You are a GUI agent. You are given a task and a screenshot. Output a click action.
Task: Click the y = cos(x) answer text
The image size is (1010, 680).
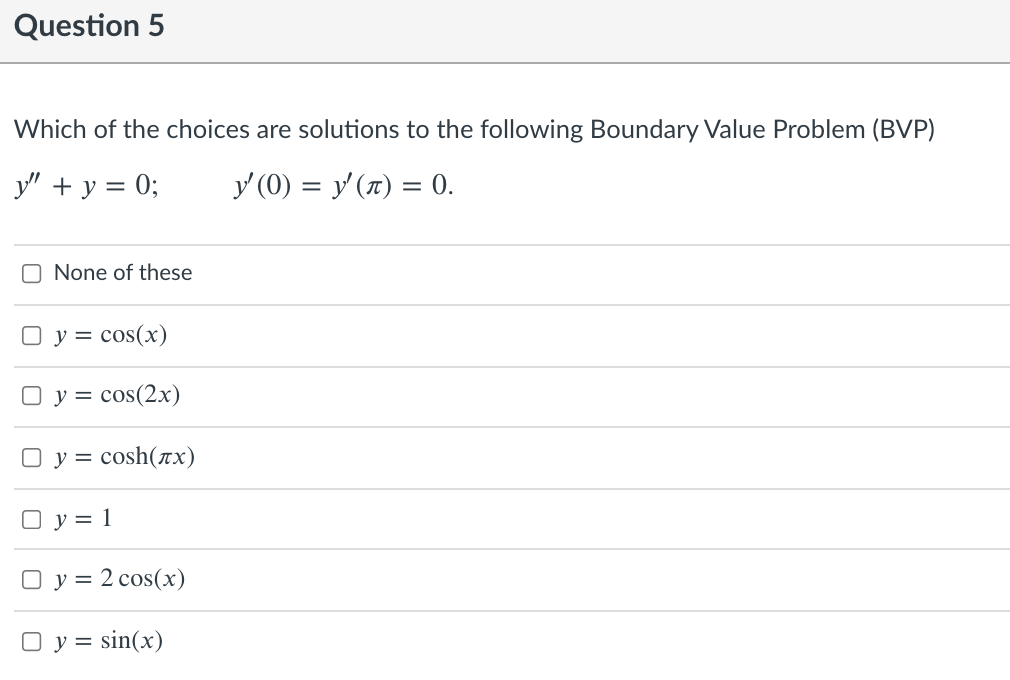click(x=110, y=335)
